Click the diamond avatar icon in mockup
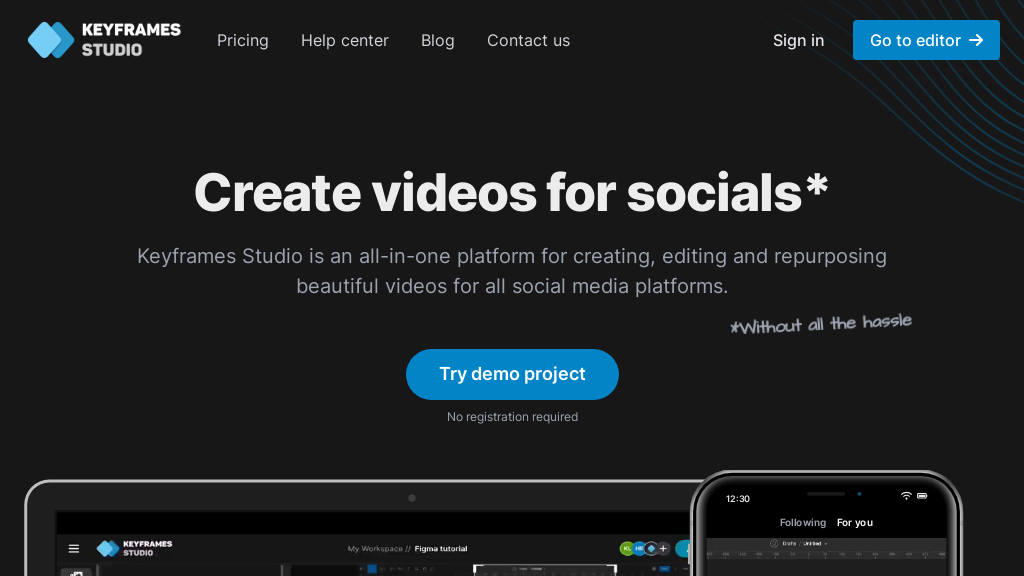 (651, 548)
